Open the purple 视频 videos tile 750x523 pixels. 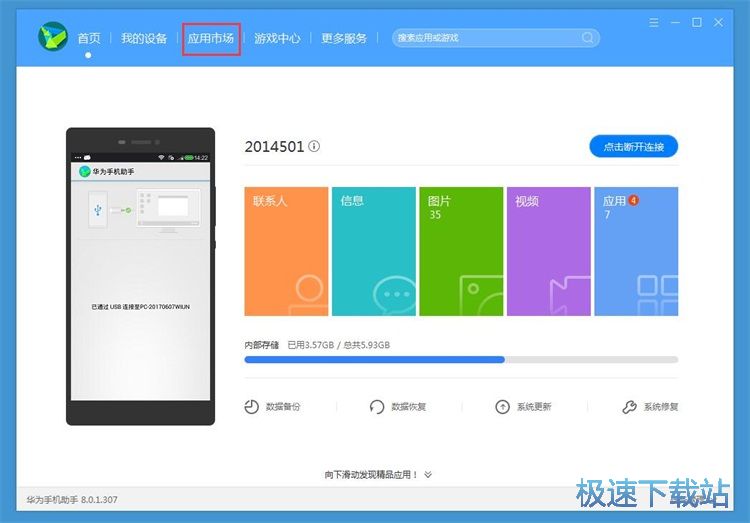pyautogui.click(x=549, y=251)
